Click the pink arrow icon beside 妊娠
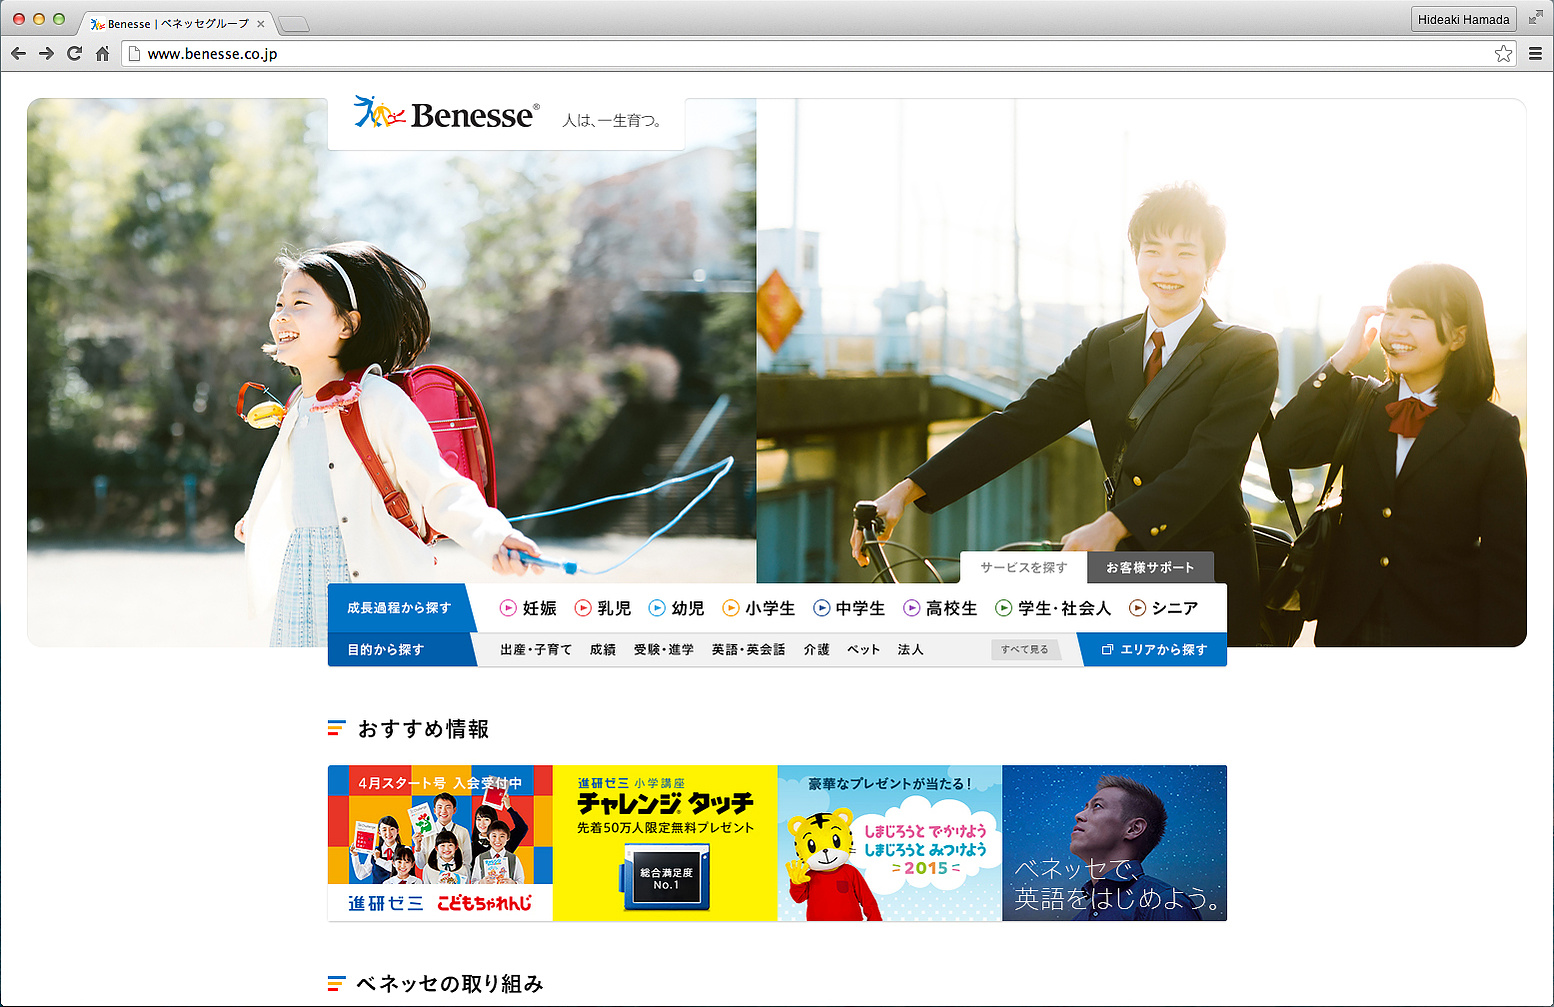The image size is (1554, 1007). tap(508, 608)
